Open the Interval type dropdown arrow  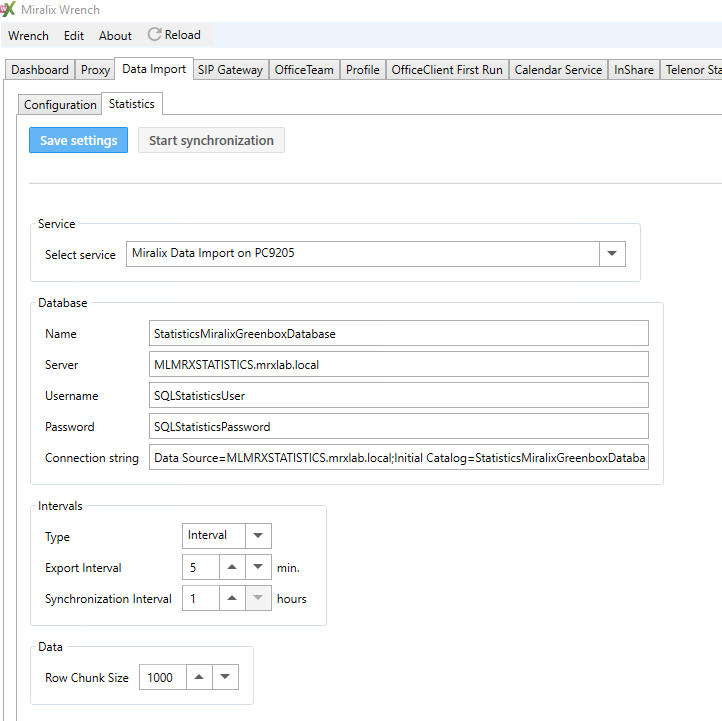[258, 536]
